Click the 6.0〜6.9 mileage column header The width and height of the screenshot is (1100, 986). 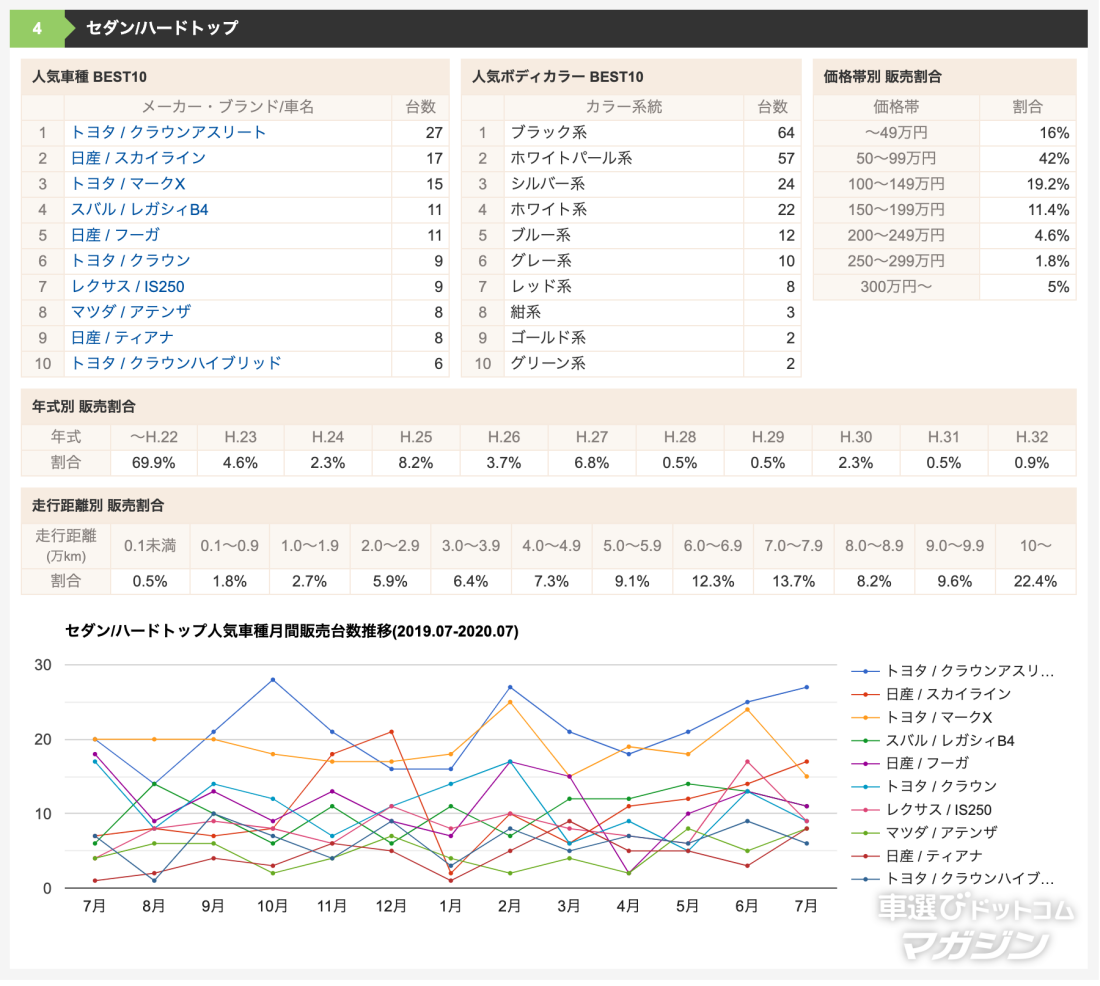(x=713, y=546)
